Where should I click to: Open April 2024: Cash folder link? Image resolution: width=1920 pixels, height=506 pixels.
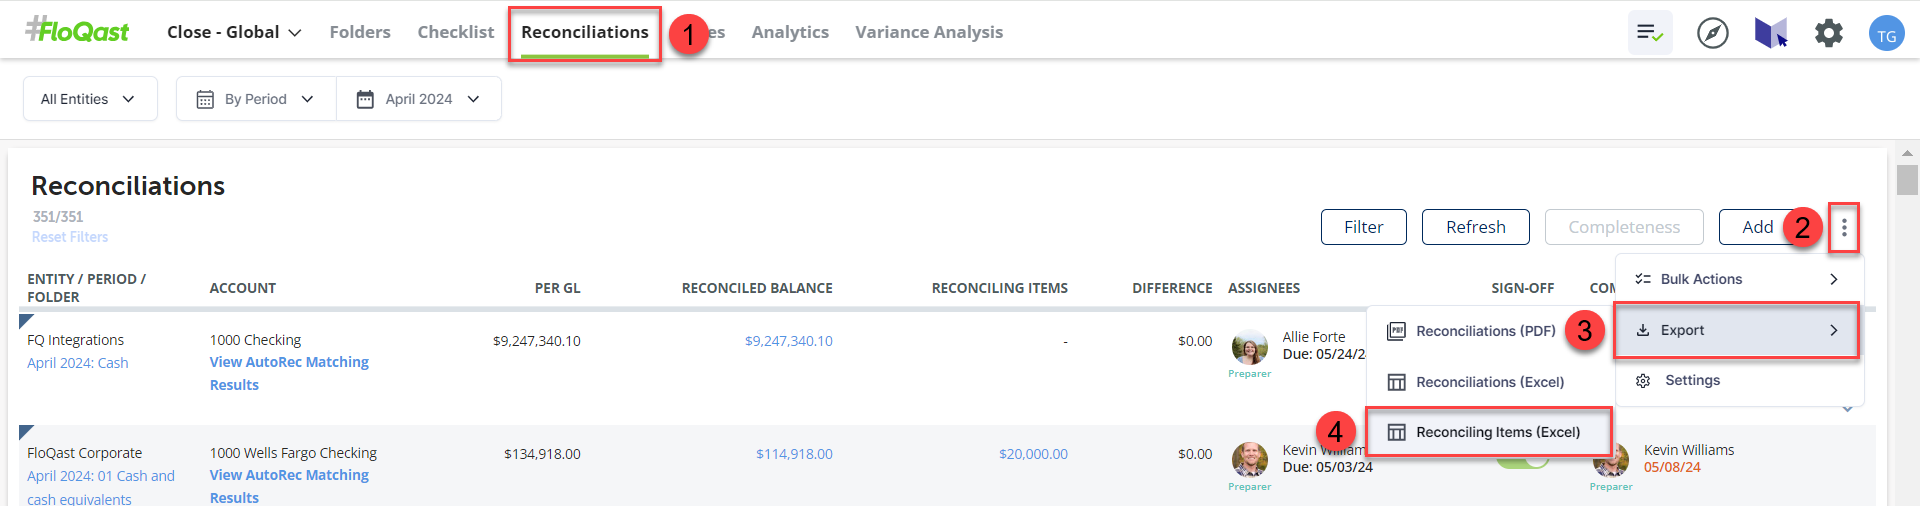(x=78, y=363)
